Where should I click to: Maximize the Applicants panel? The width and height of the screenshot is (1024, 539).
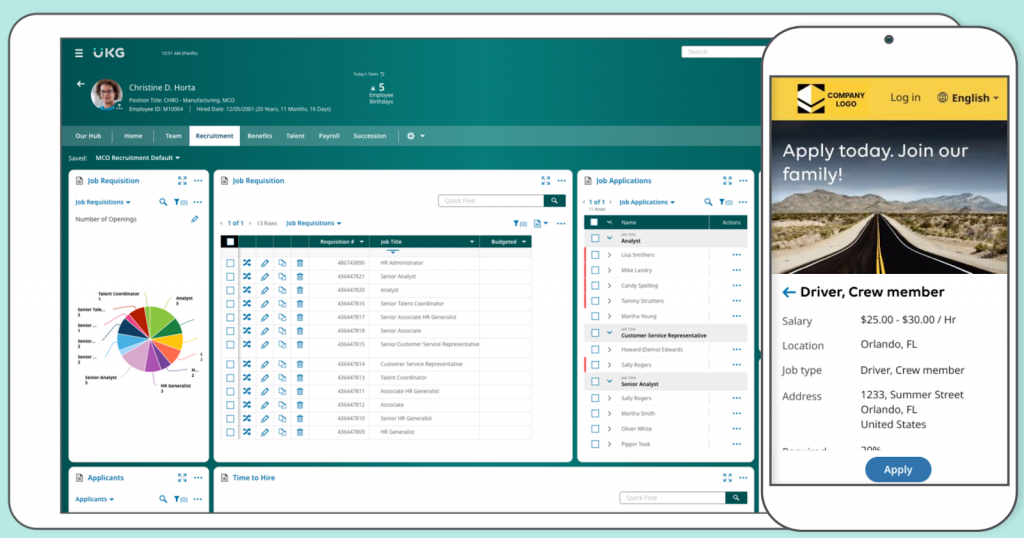tap(182, 478)
